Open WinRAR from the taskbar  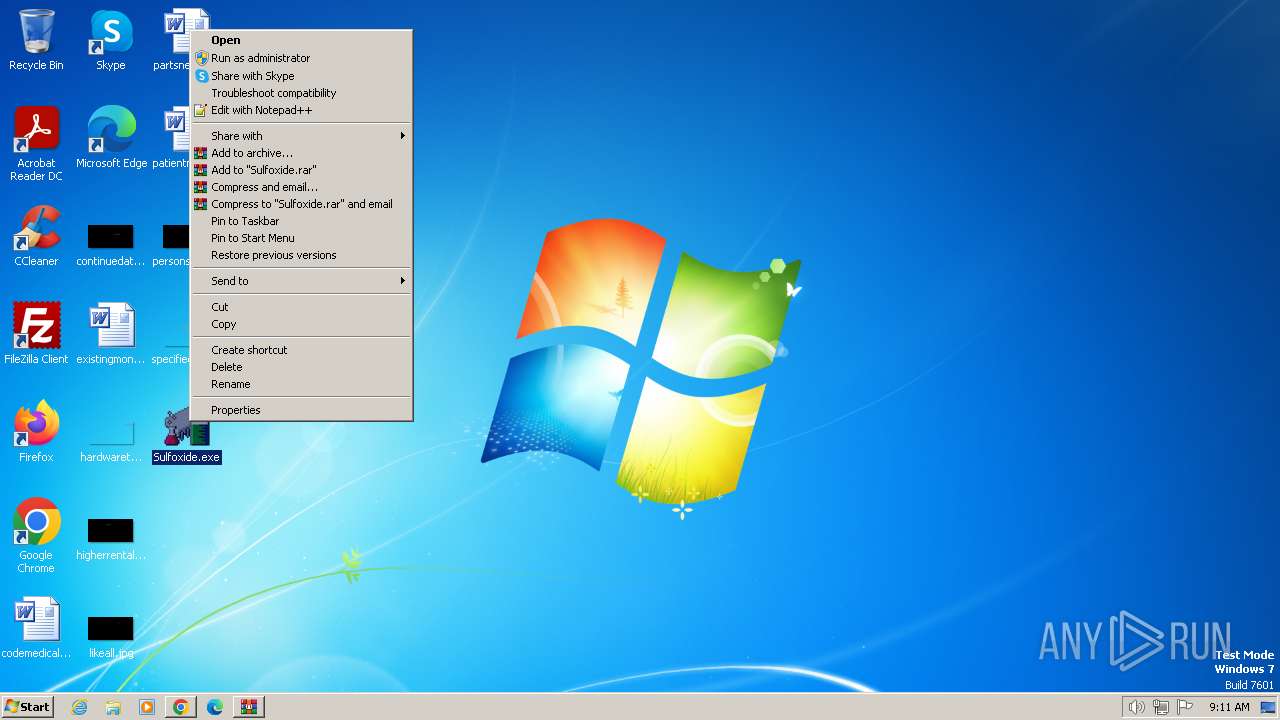point(249,707)
